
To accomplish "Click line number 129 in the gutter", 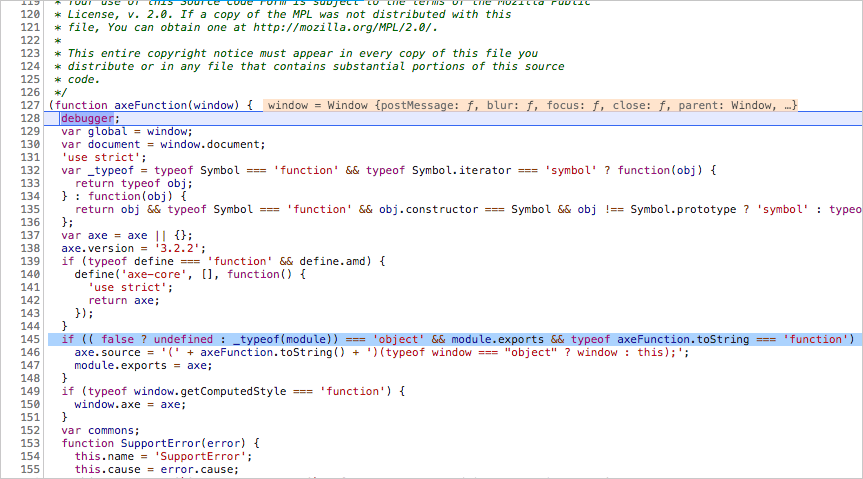I will click(x=30, y=132).
